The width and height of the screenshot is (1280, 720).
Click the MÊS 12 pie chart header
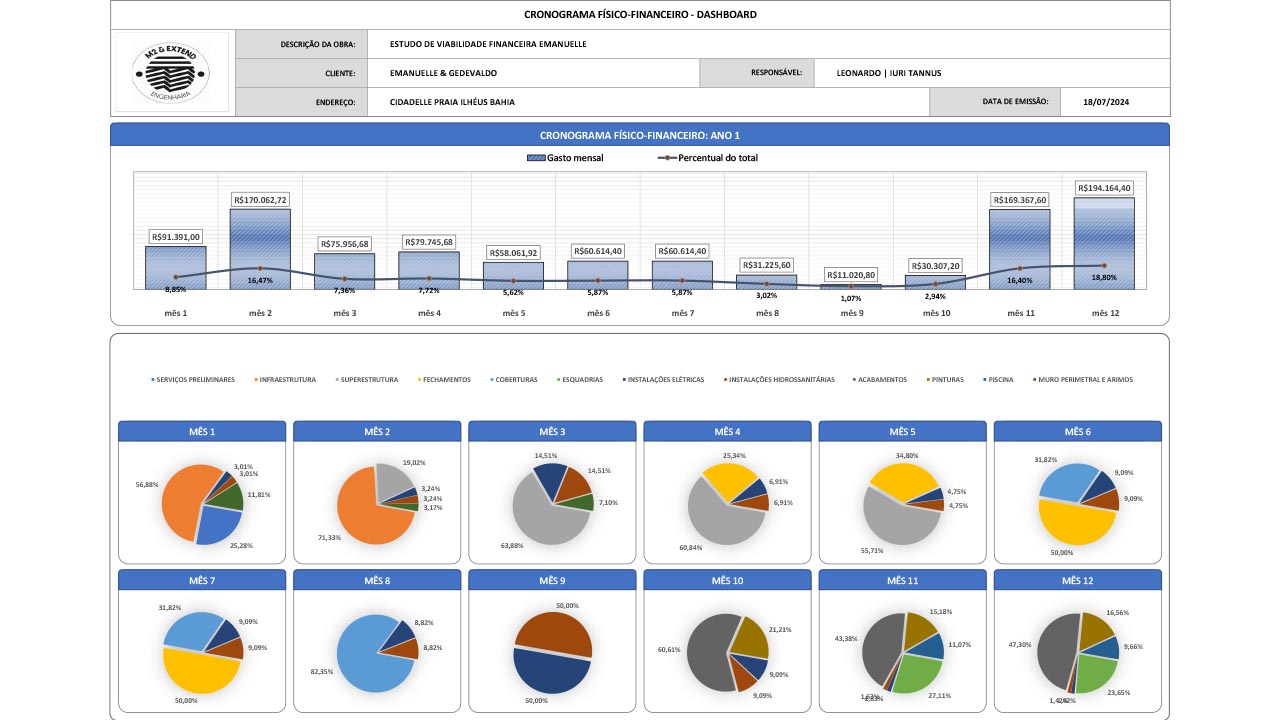(x=1077, y=581)
